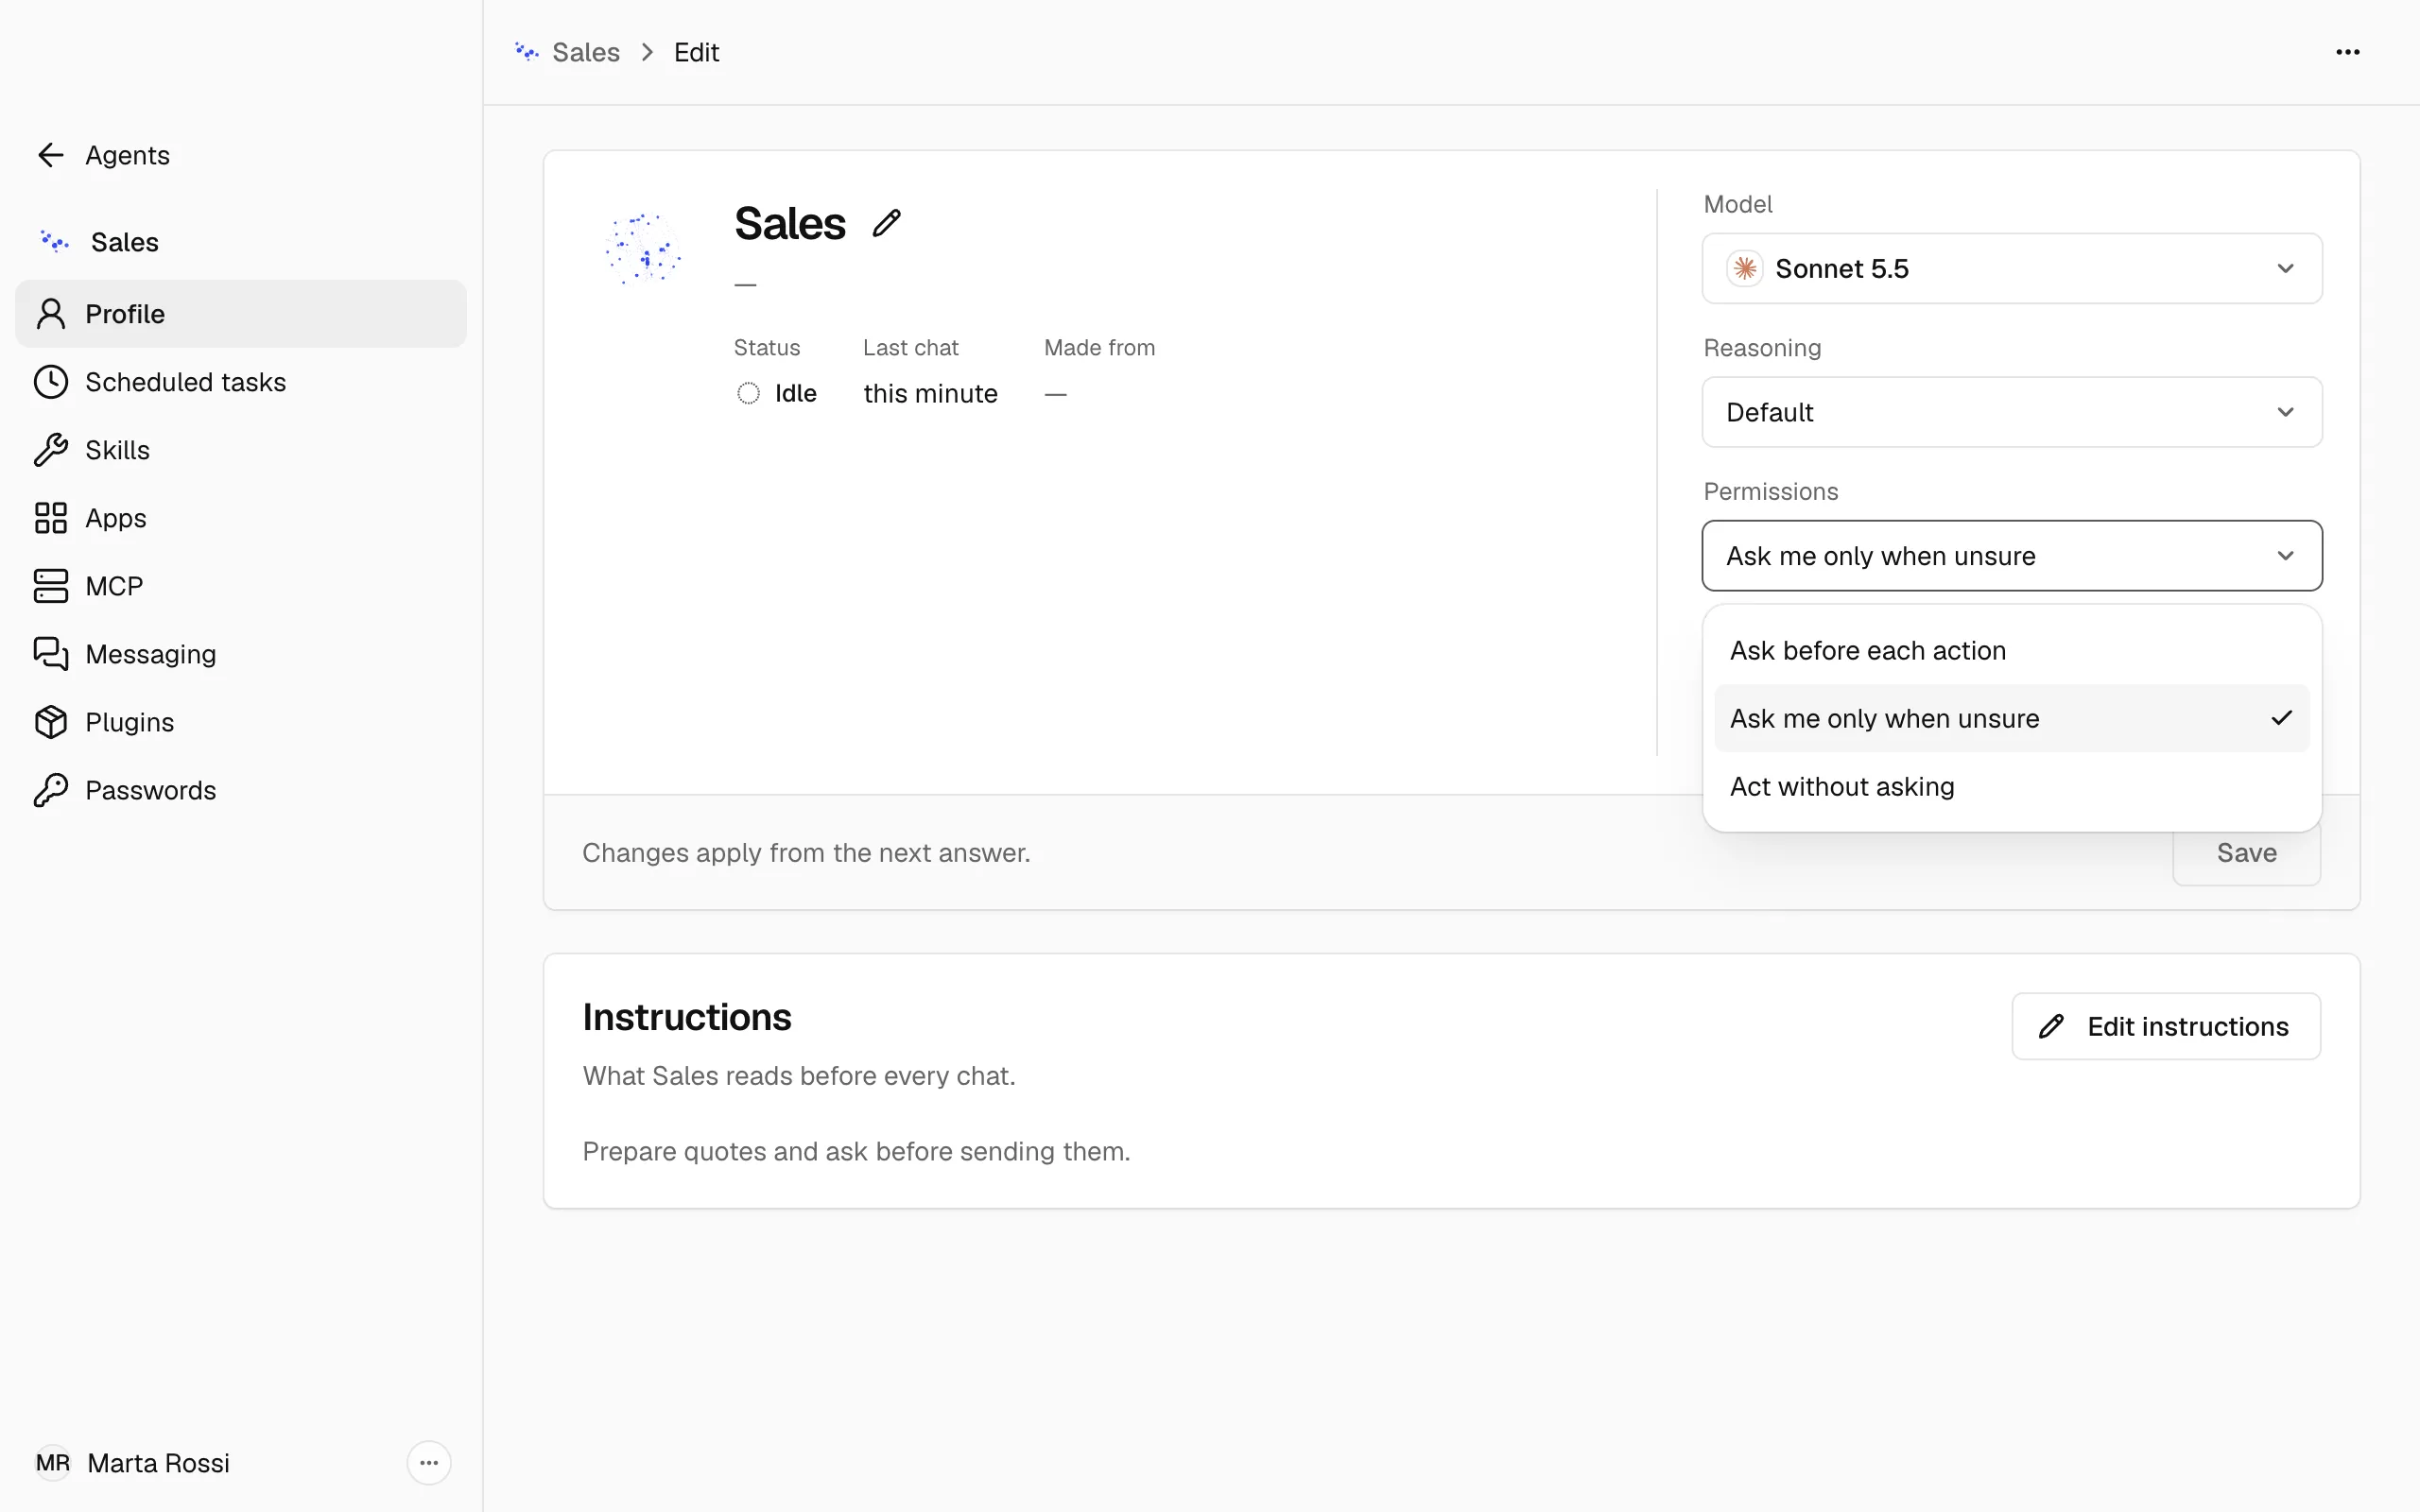
Task: Click the Passwords key icon
Action: [50, 790]
